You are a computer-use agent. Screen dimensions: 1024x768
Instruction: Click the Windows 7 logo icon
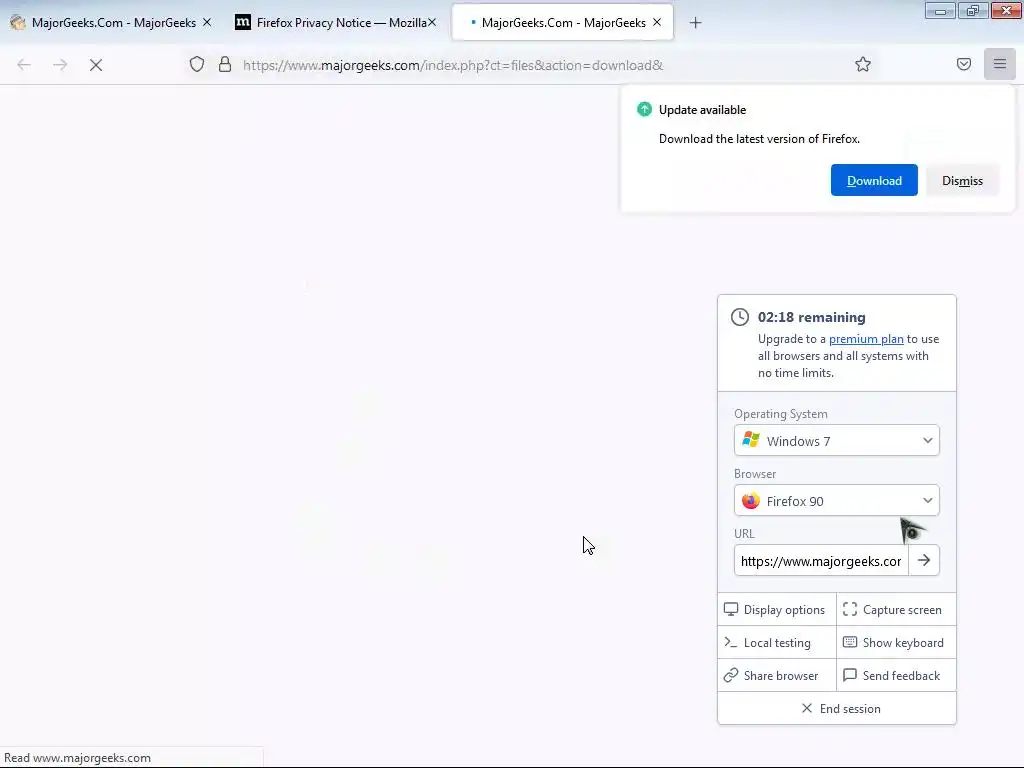click(751, 440)
